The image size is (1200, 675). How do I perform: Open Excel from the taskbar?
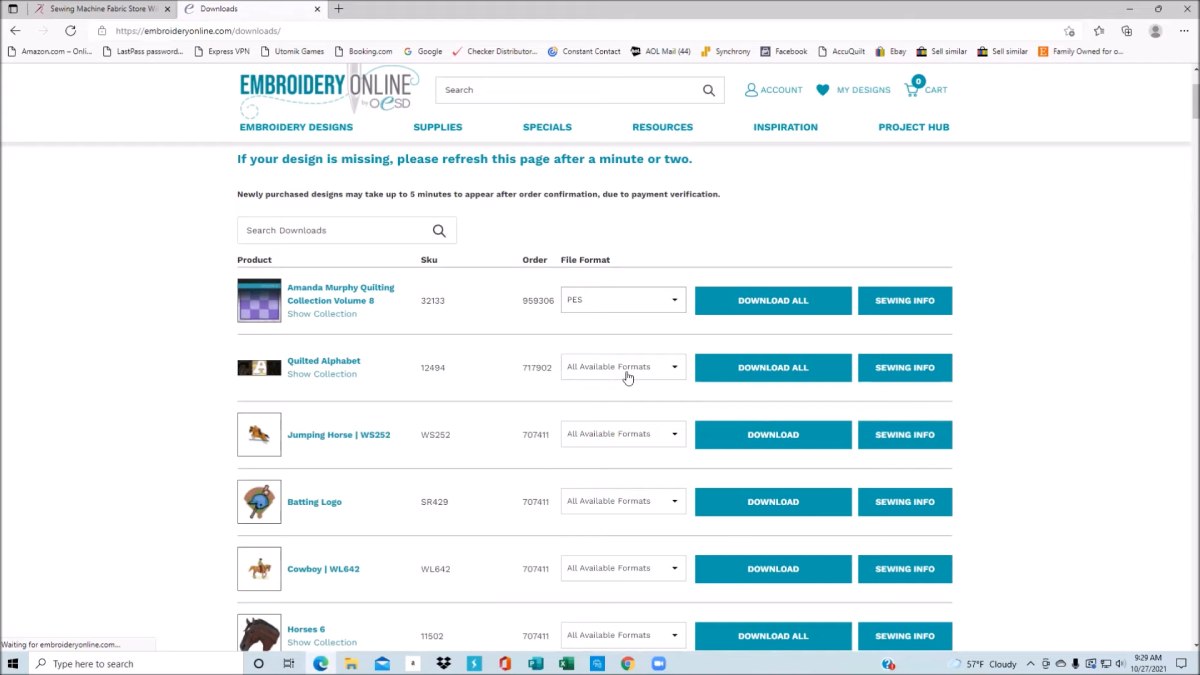pyautogui.click(x=566, y=663)
